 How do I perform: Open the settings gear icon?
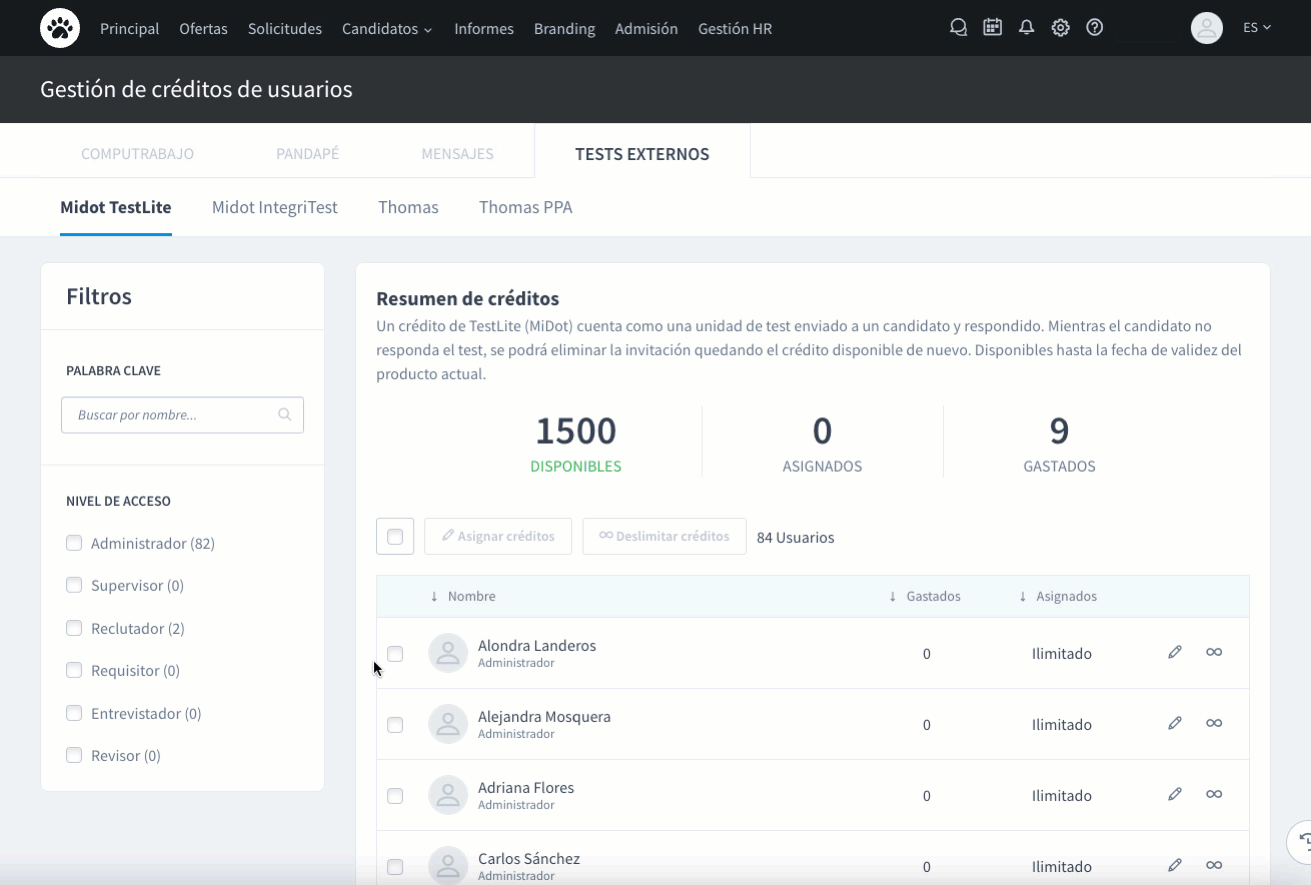(x=1060, y=28)
